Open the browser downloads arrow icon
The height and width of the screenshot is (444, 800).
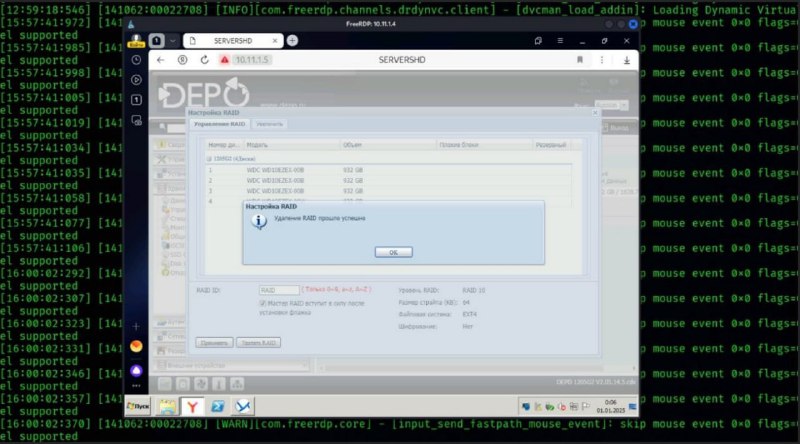coord(627,60)
